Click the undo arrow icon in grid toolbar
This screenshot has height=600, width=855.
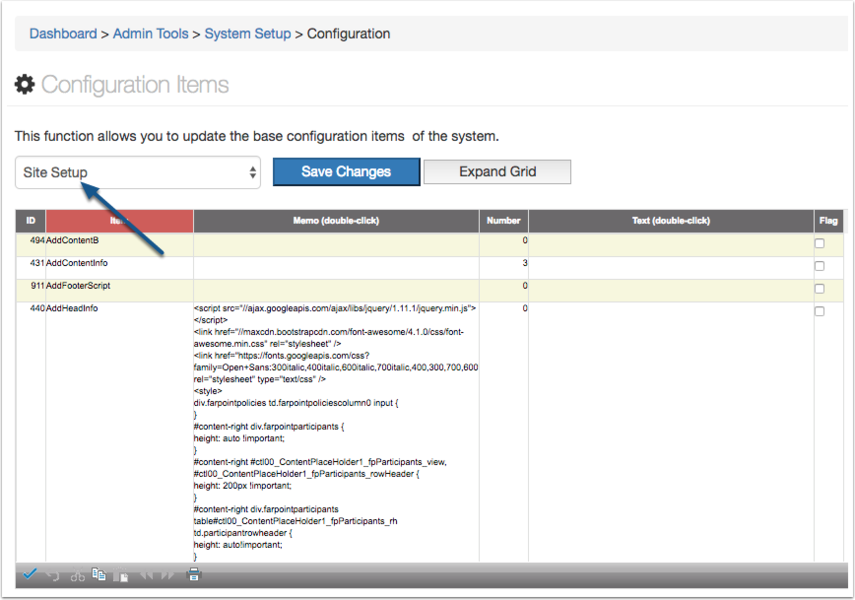click(53, 575)
